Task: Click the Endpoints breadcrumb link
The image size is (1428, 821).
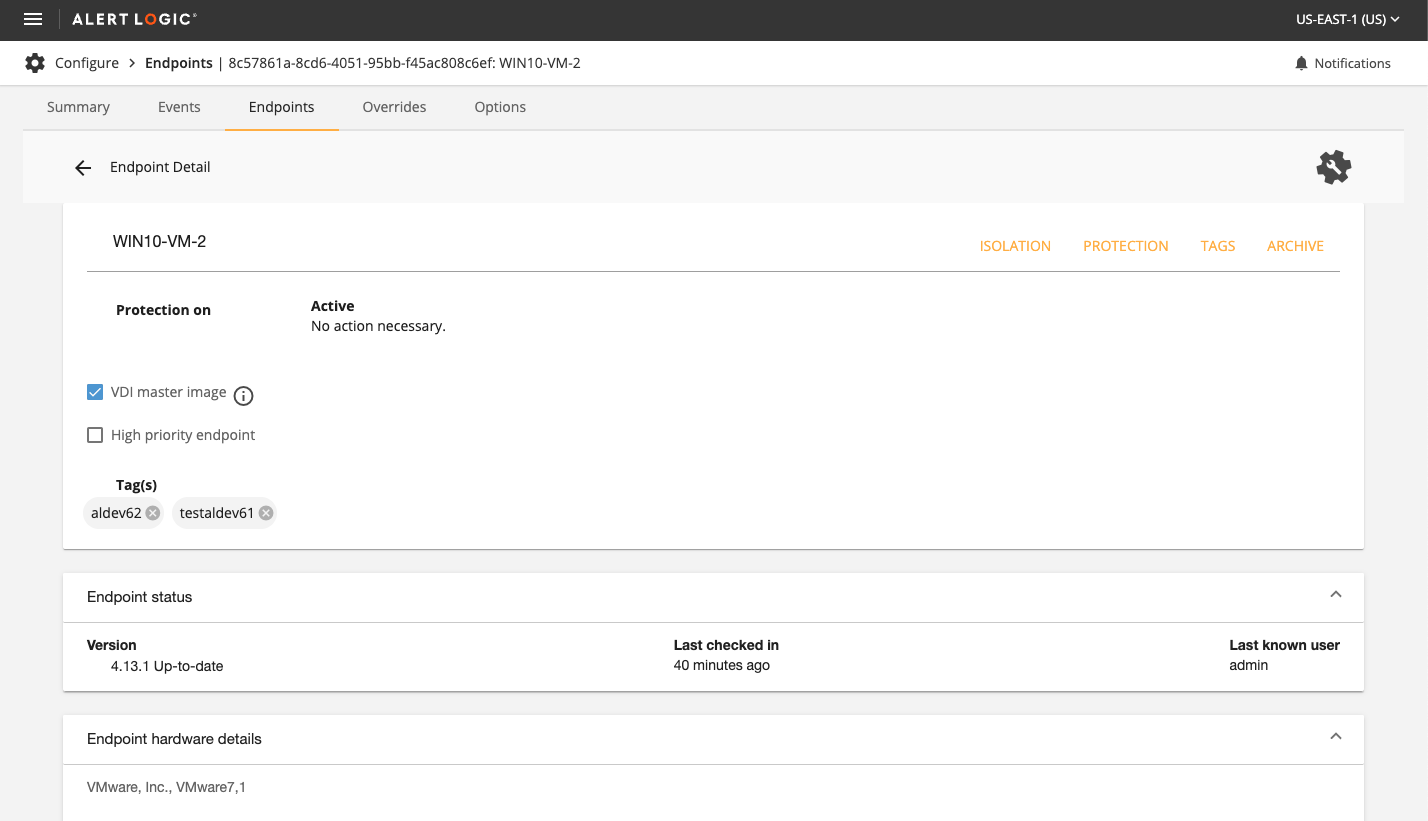Action: (x=179, y=63)
